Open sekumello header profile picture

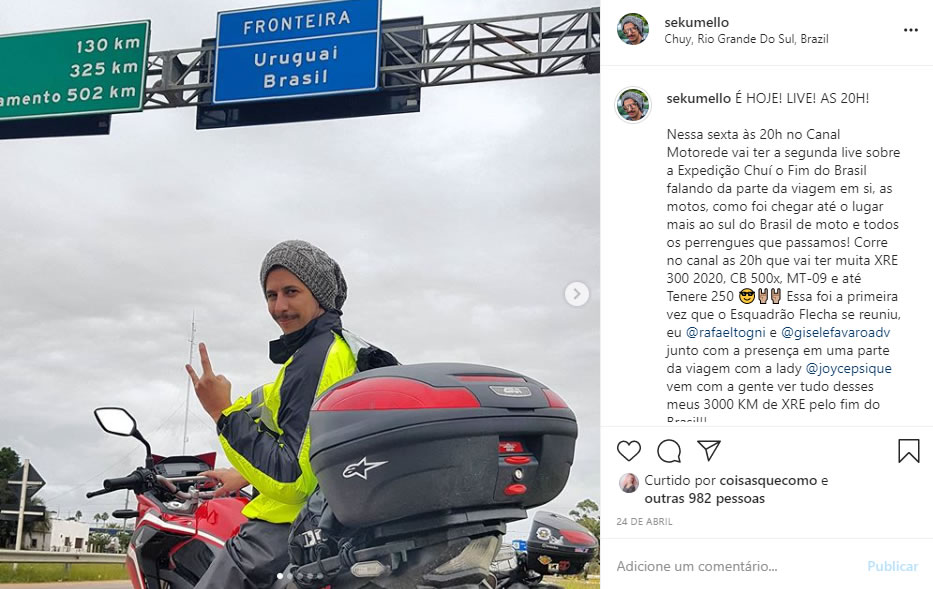[x=633, y=30]
